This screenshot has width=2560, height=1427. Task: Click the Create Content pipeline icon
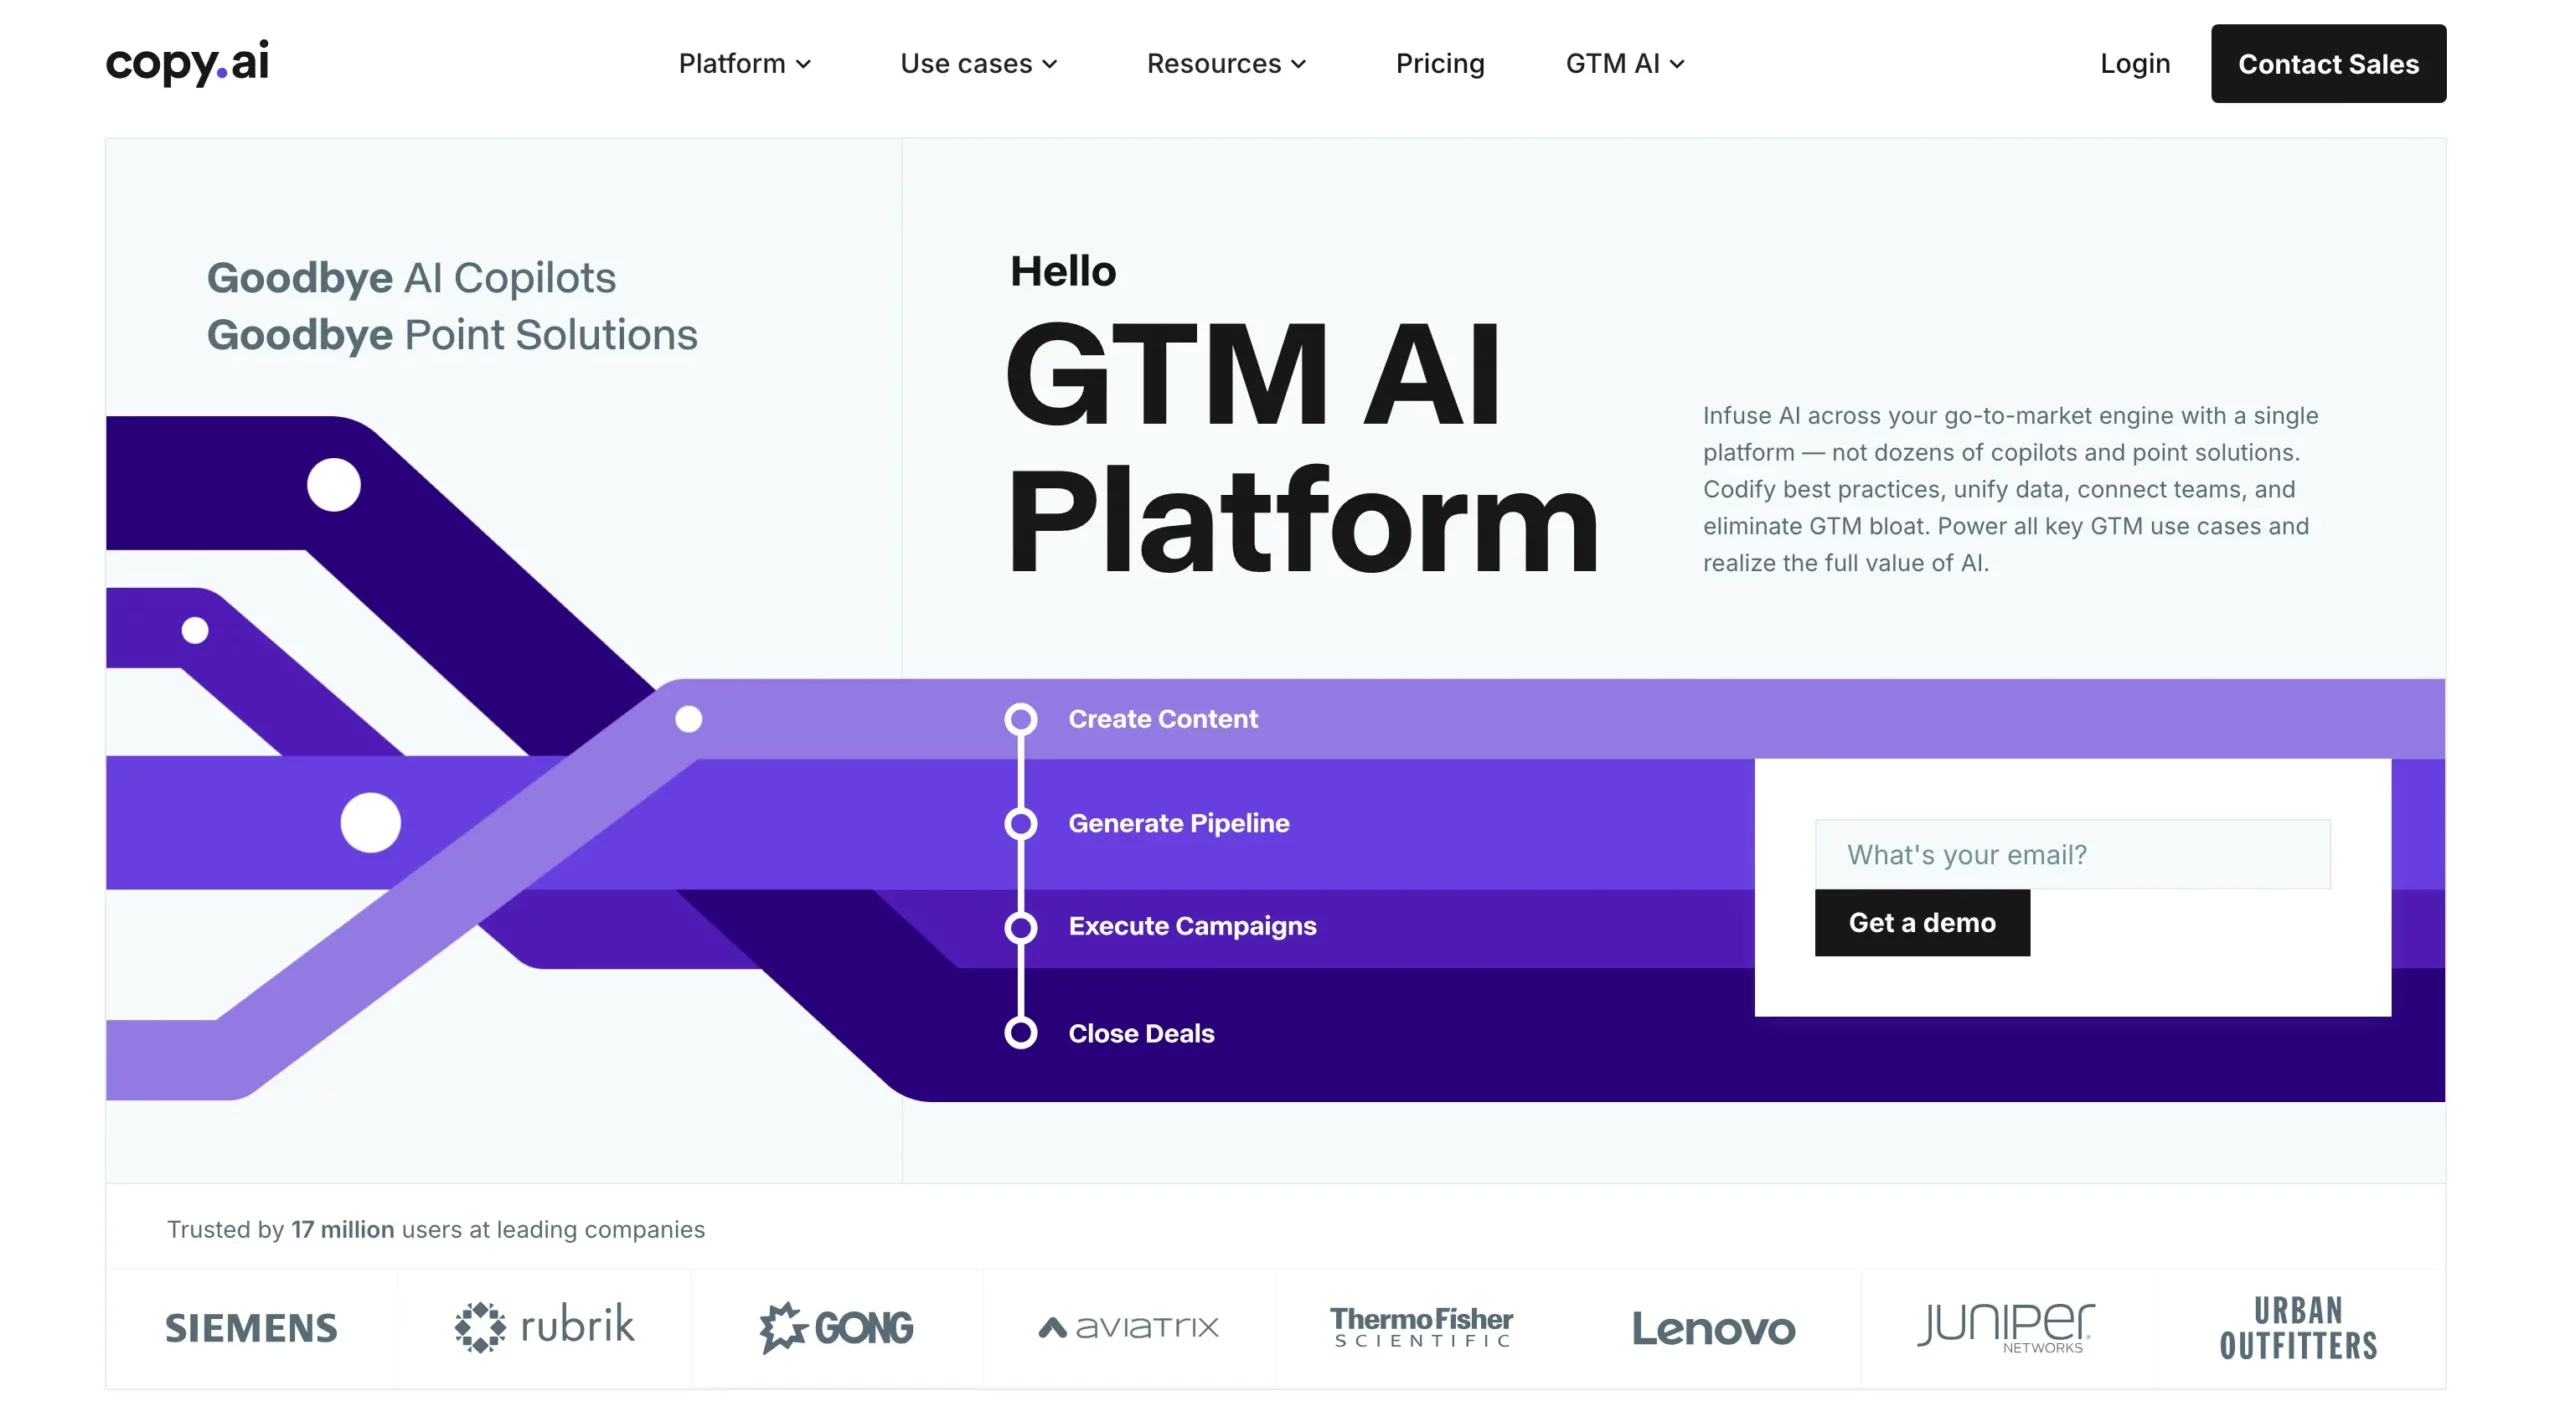1021,717
